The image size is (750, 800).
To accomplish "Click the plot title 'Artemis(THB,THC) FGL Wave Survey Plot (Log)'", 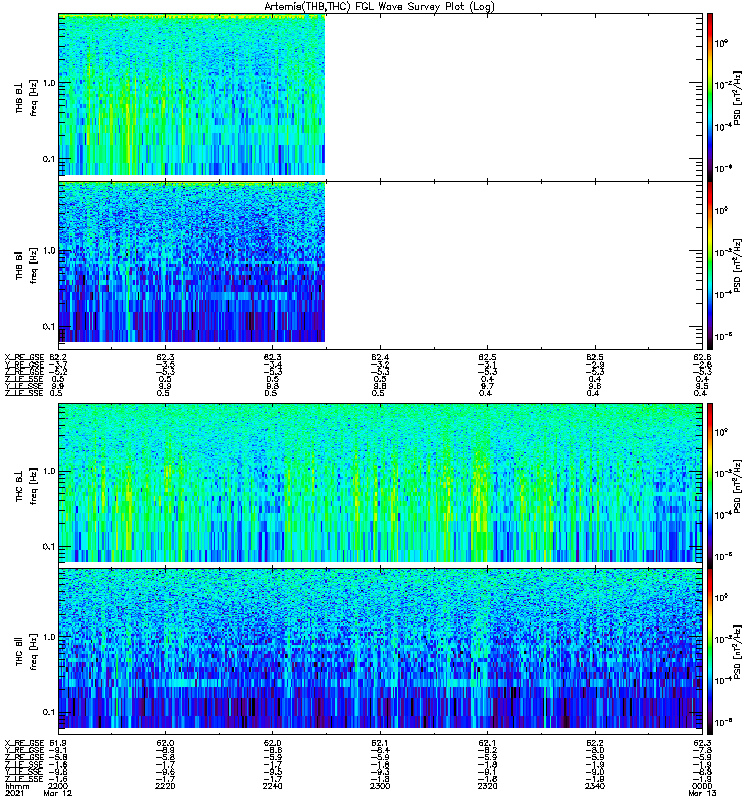I will (379, 7).
